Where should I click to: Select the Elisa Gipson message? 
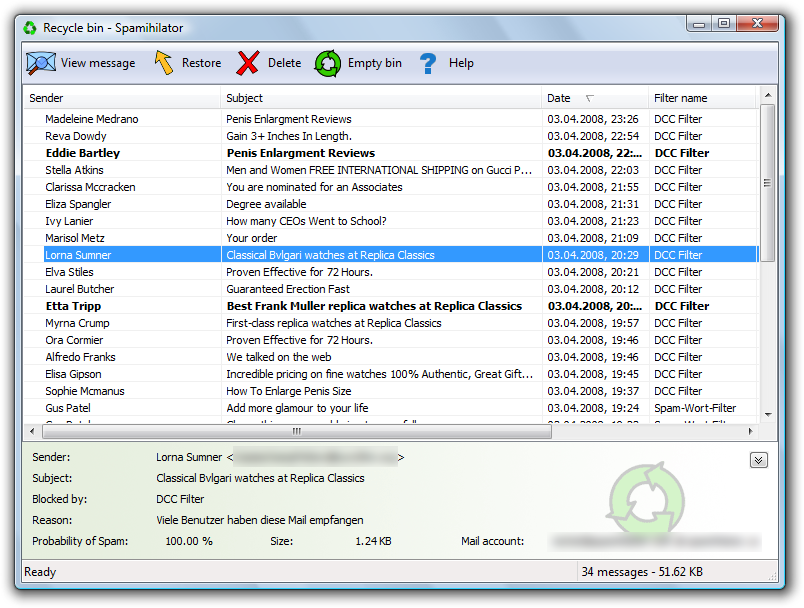pos(391,374)
